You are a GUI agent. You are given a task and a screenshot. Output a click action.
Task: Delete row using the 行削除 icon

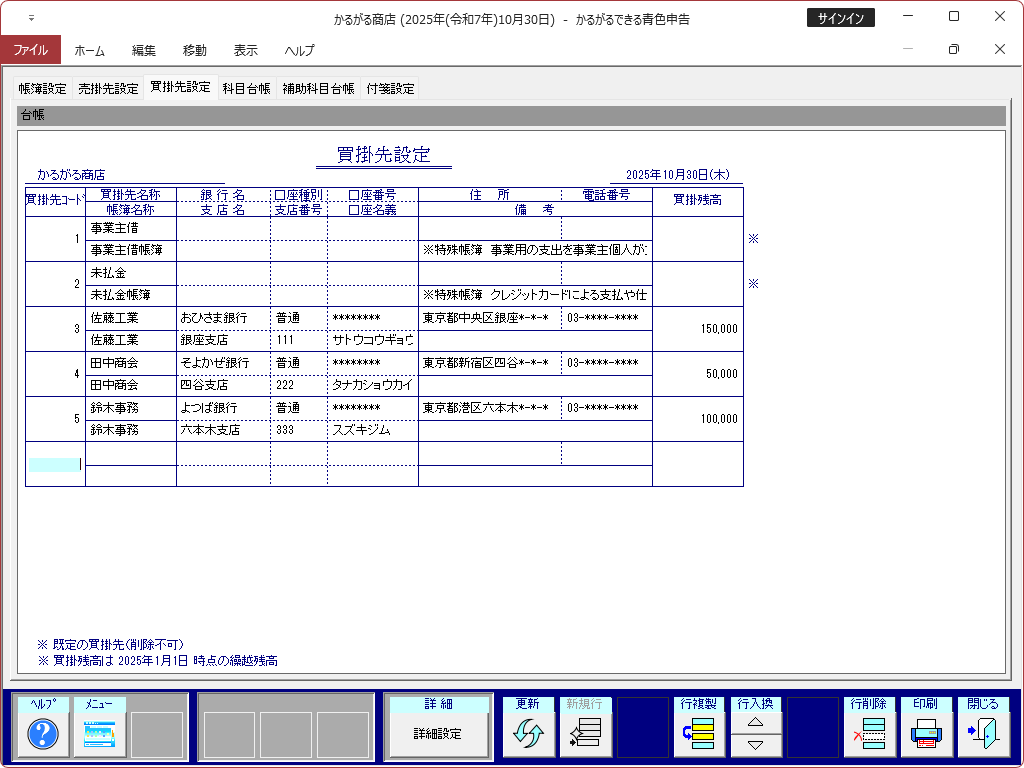point(869,735)
